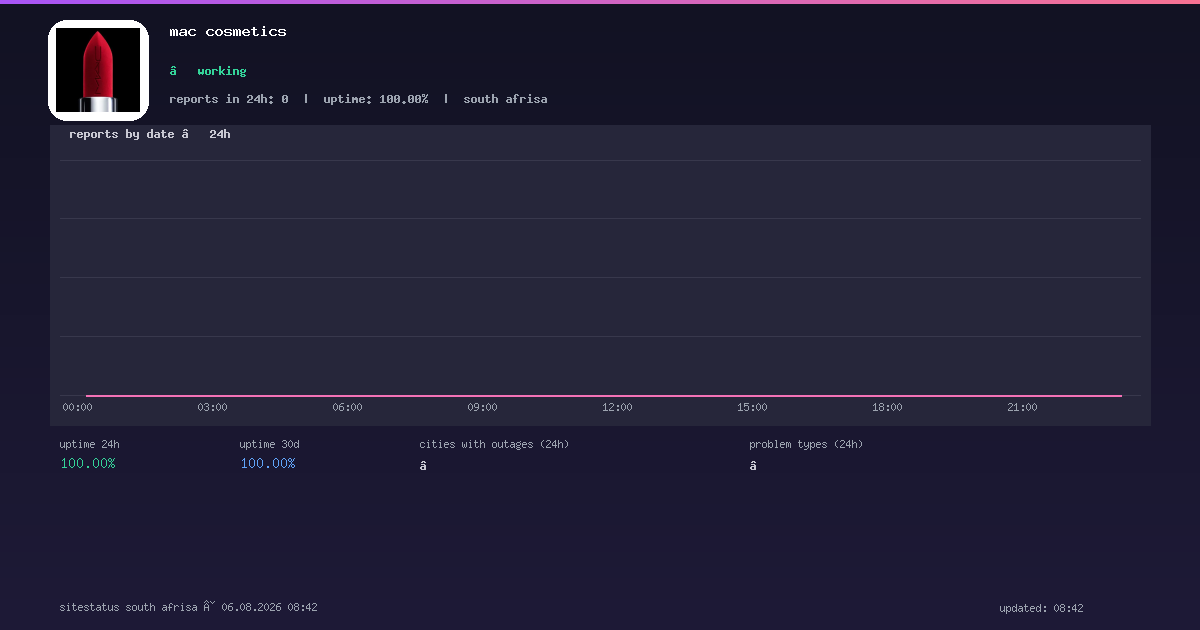The image size is (1200, 630).
Task: Click the uptime 30d blue percentage
Action: pyautogui.click(x=268, y=463)
